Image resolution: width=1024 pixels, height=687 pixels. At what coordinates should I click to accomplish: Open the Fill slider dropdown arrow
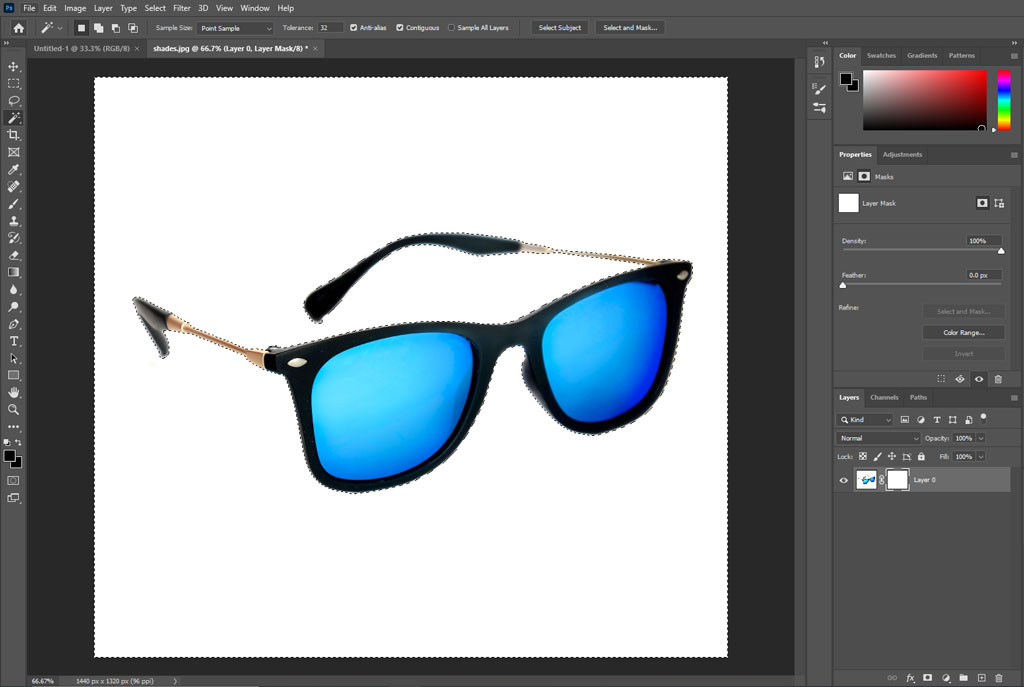pos(981,456)
